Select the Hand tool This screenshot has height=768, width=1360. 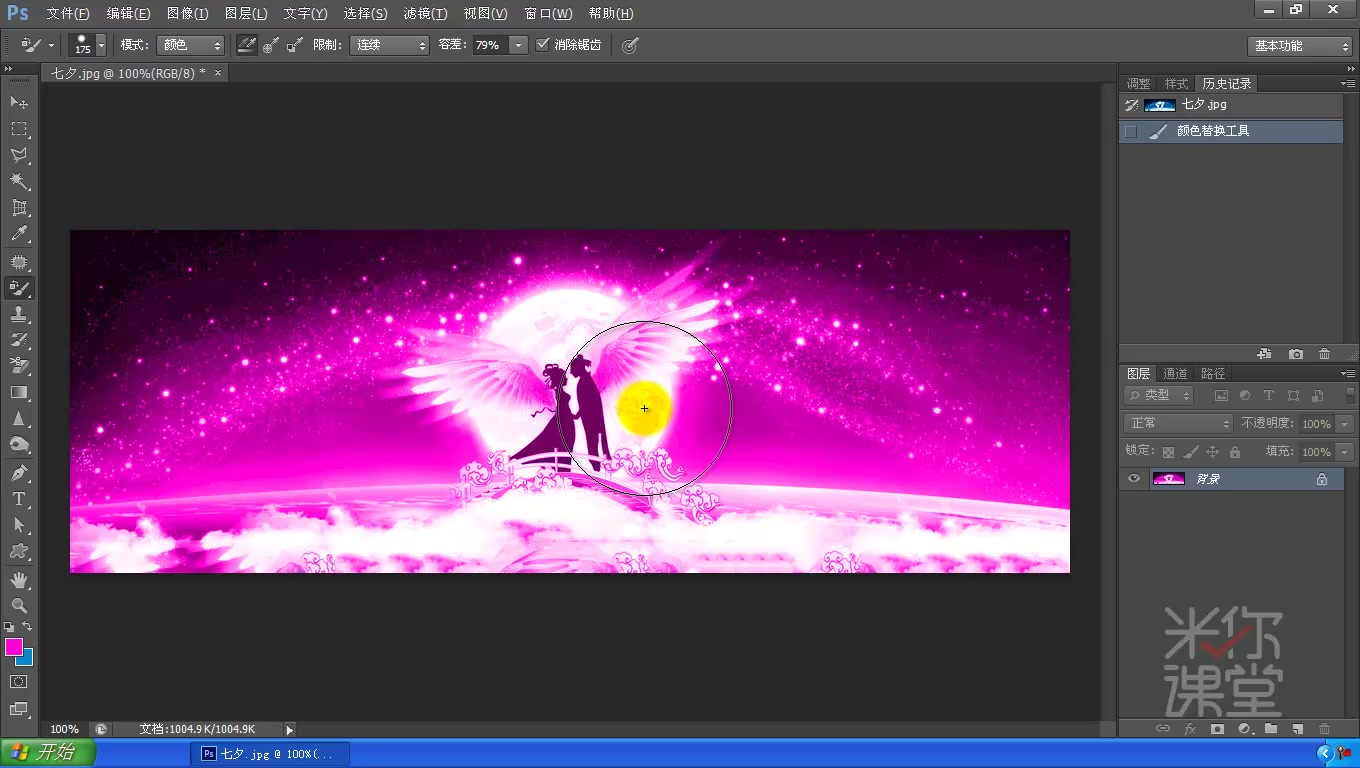[x=19, y=579]
